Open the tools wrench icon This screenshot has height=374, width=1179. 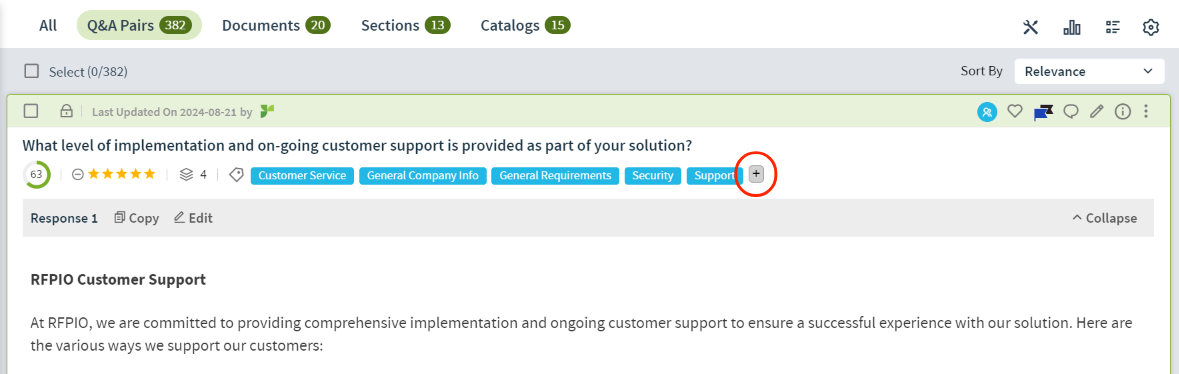1030,28
